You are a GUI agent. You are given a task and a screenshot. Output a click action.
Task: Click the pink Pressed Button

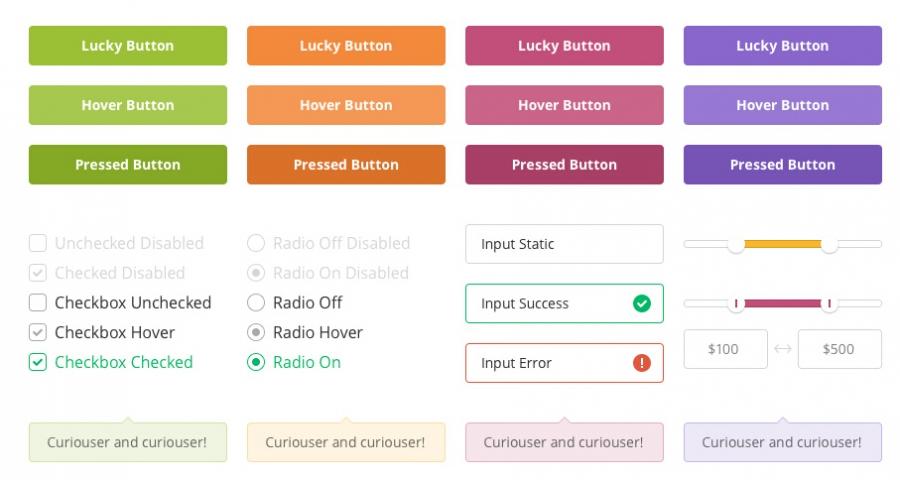click(564, 165)
